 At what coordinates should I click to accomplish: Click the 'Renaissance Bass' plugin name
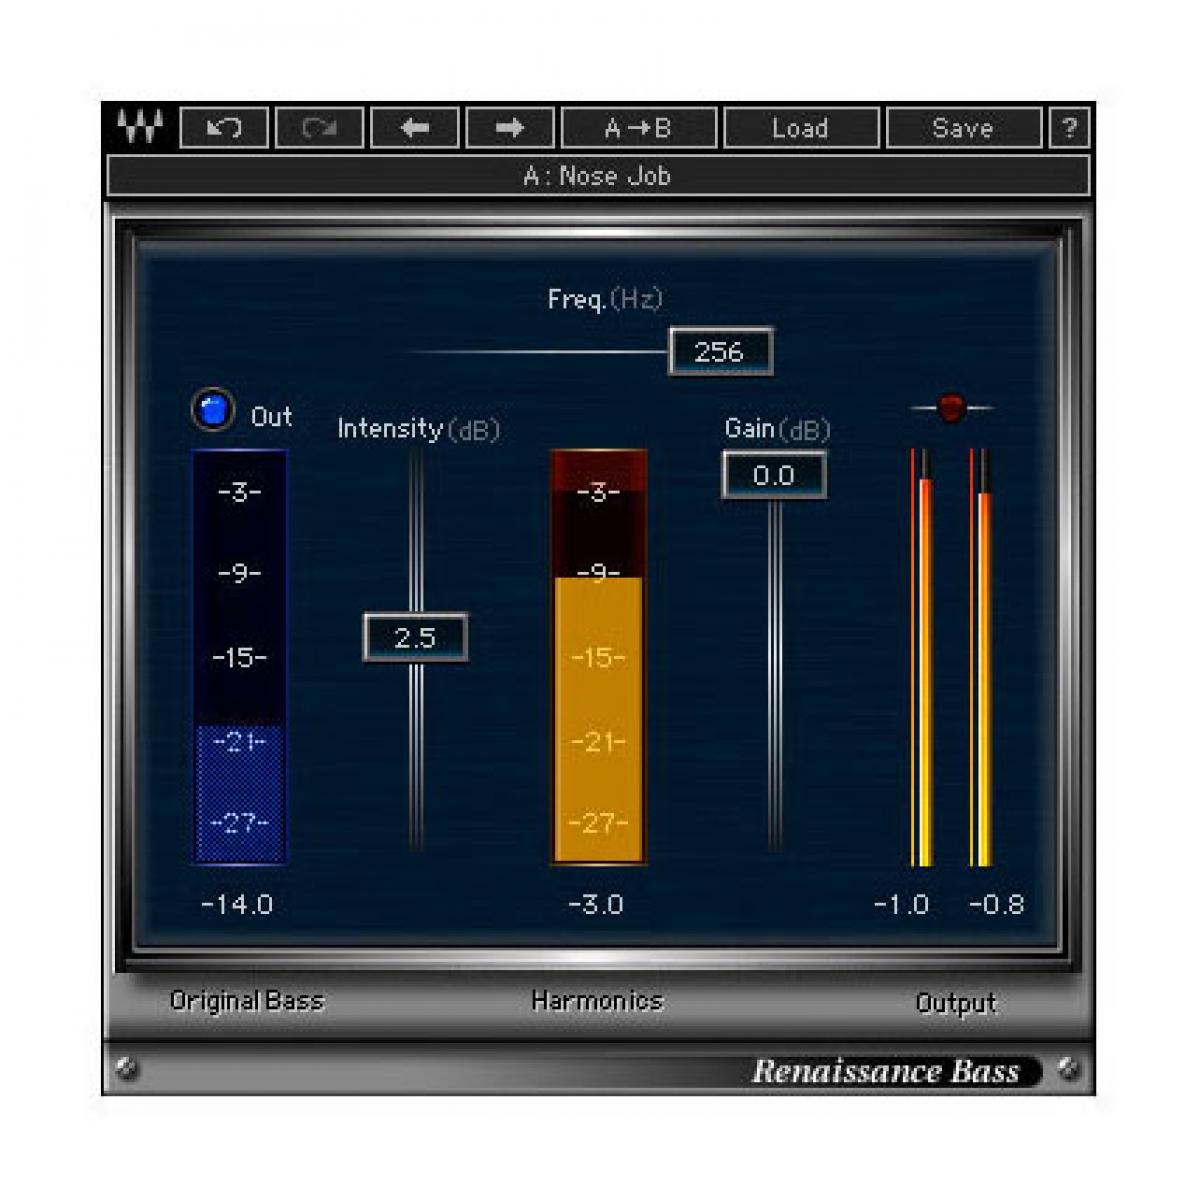pyautogui.click(x=886, y=1071)
